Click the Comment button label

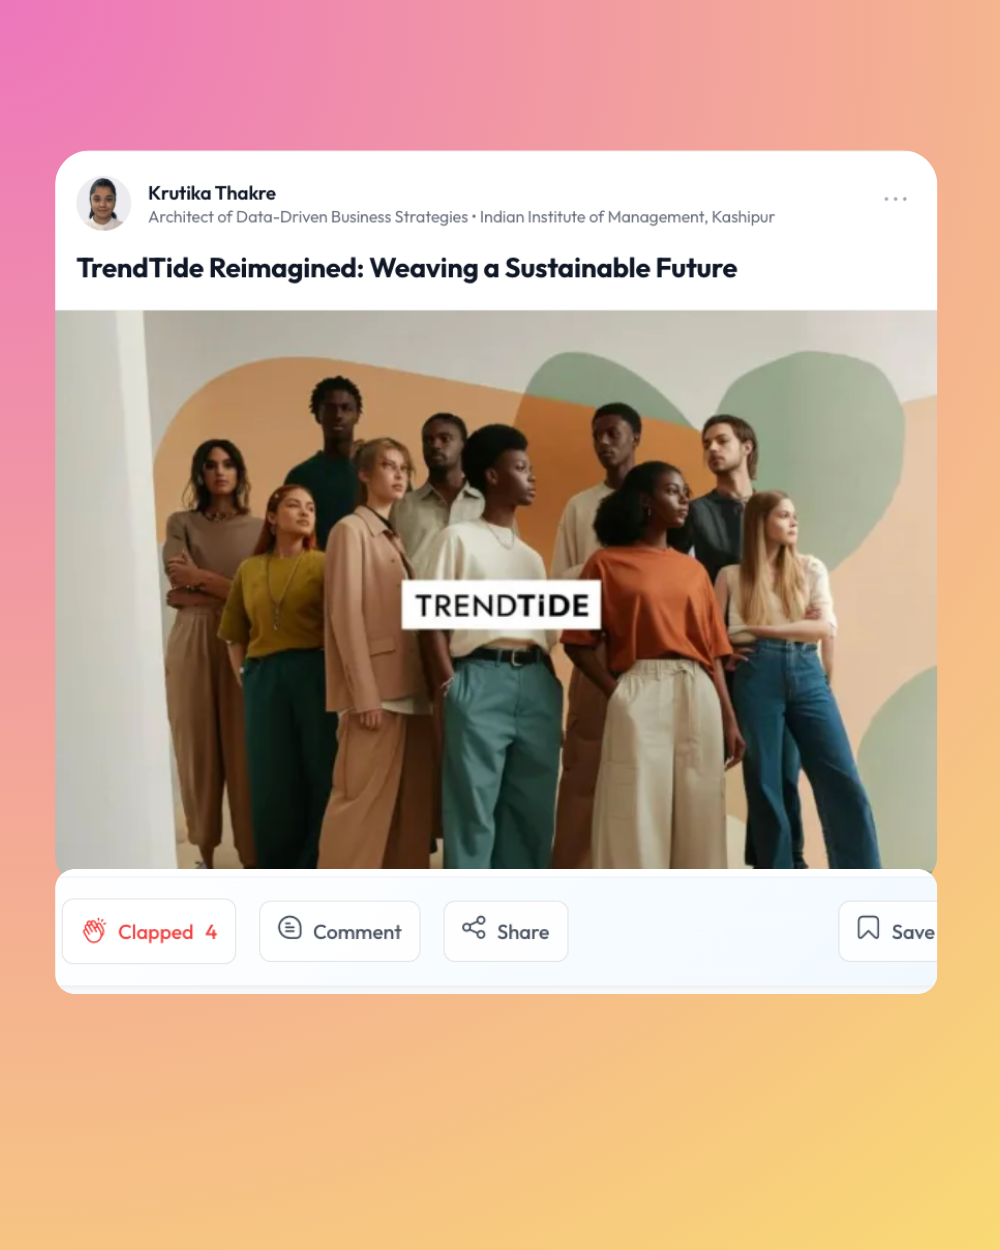[357, 932]
